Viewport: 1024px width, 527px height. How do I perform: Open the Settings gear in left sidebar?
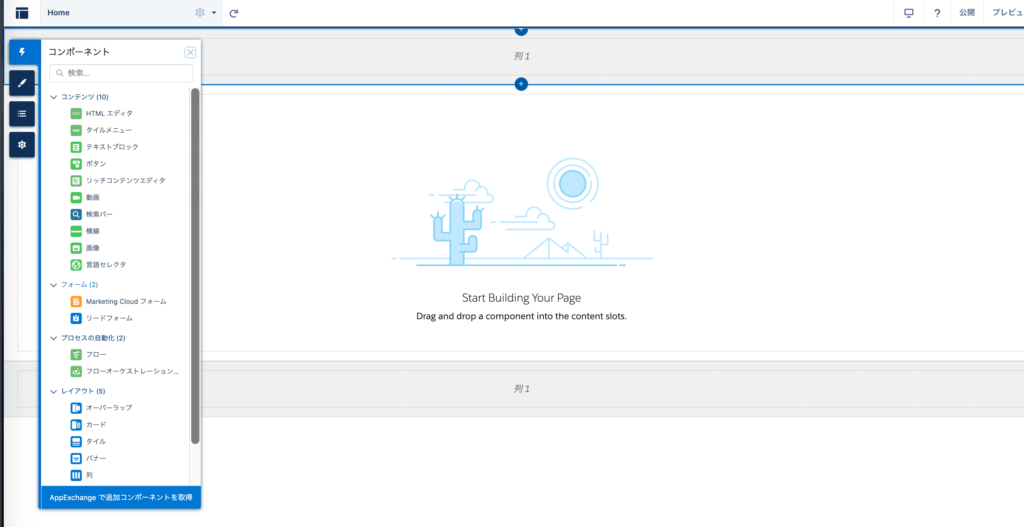coord(22,145)
